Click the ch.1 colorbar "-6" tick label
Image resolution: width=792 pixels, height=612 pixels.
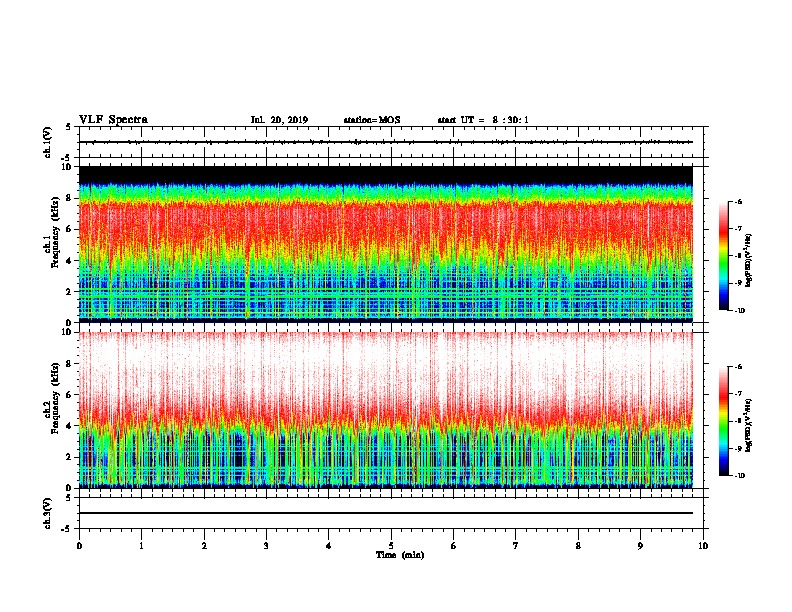coord(738,202)
